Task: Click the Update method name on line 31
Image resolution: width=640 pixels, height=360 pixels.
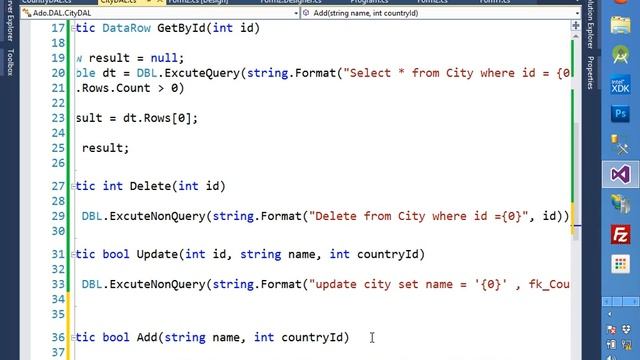Action: coord(157,255)
